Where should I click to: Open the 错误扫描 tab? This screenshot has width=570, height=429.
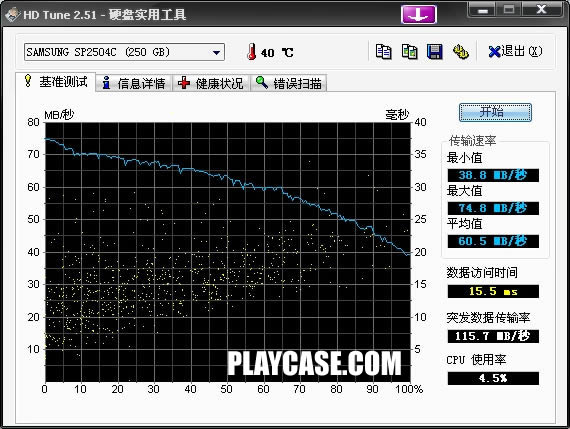pyautogui.click(x=289, y=83)
